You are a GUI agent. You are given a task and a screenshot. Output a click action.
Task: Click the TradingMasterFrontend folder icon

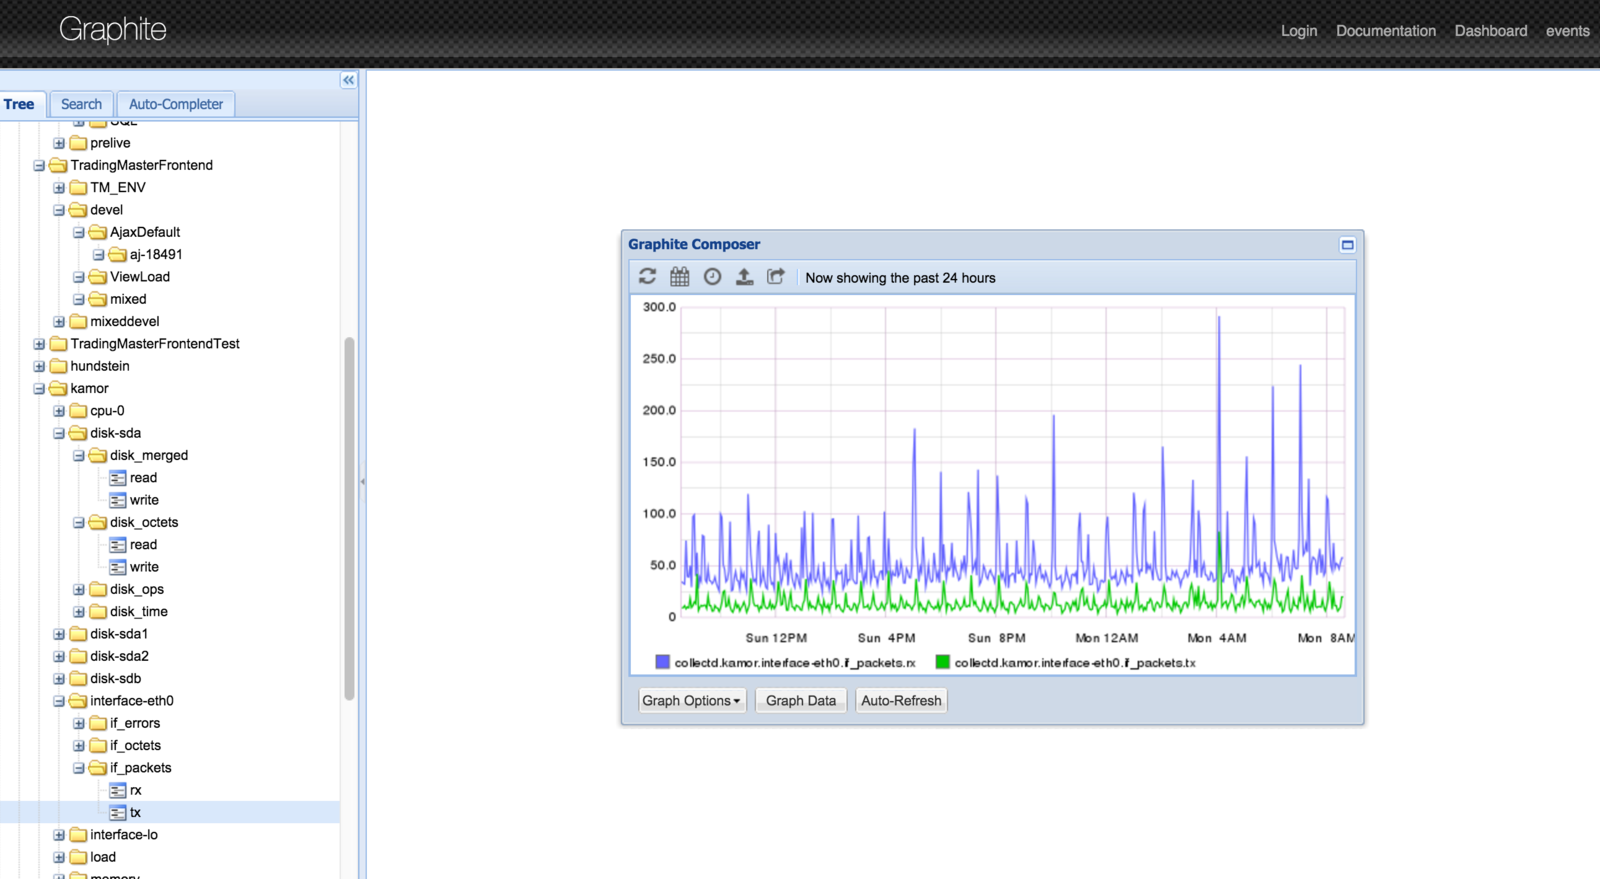[x=58, y=165]
